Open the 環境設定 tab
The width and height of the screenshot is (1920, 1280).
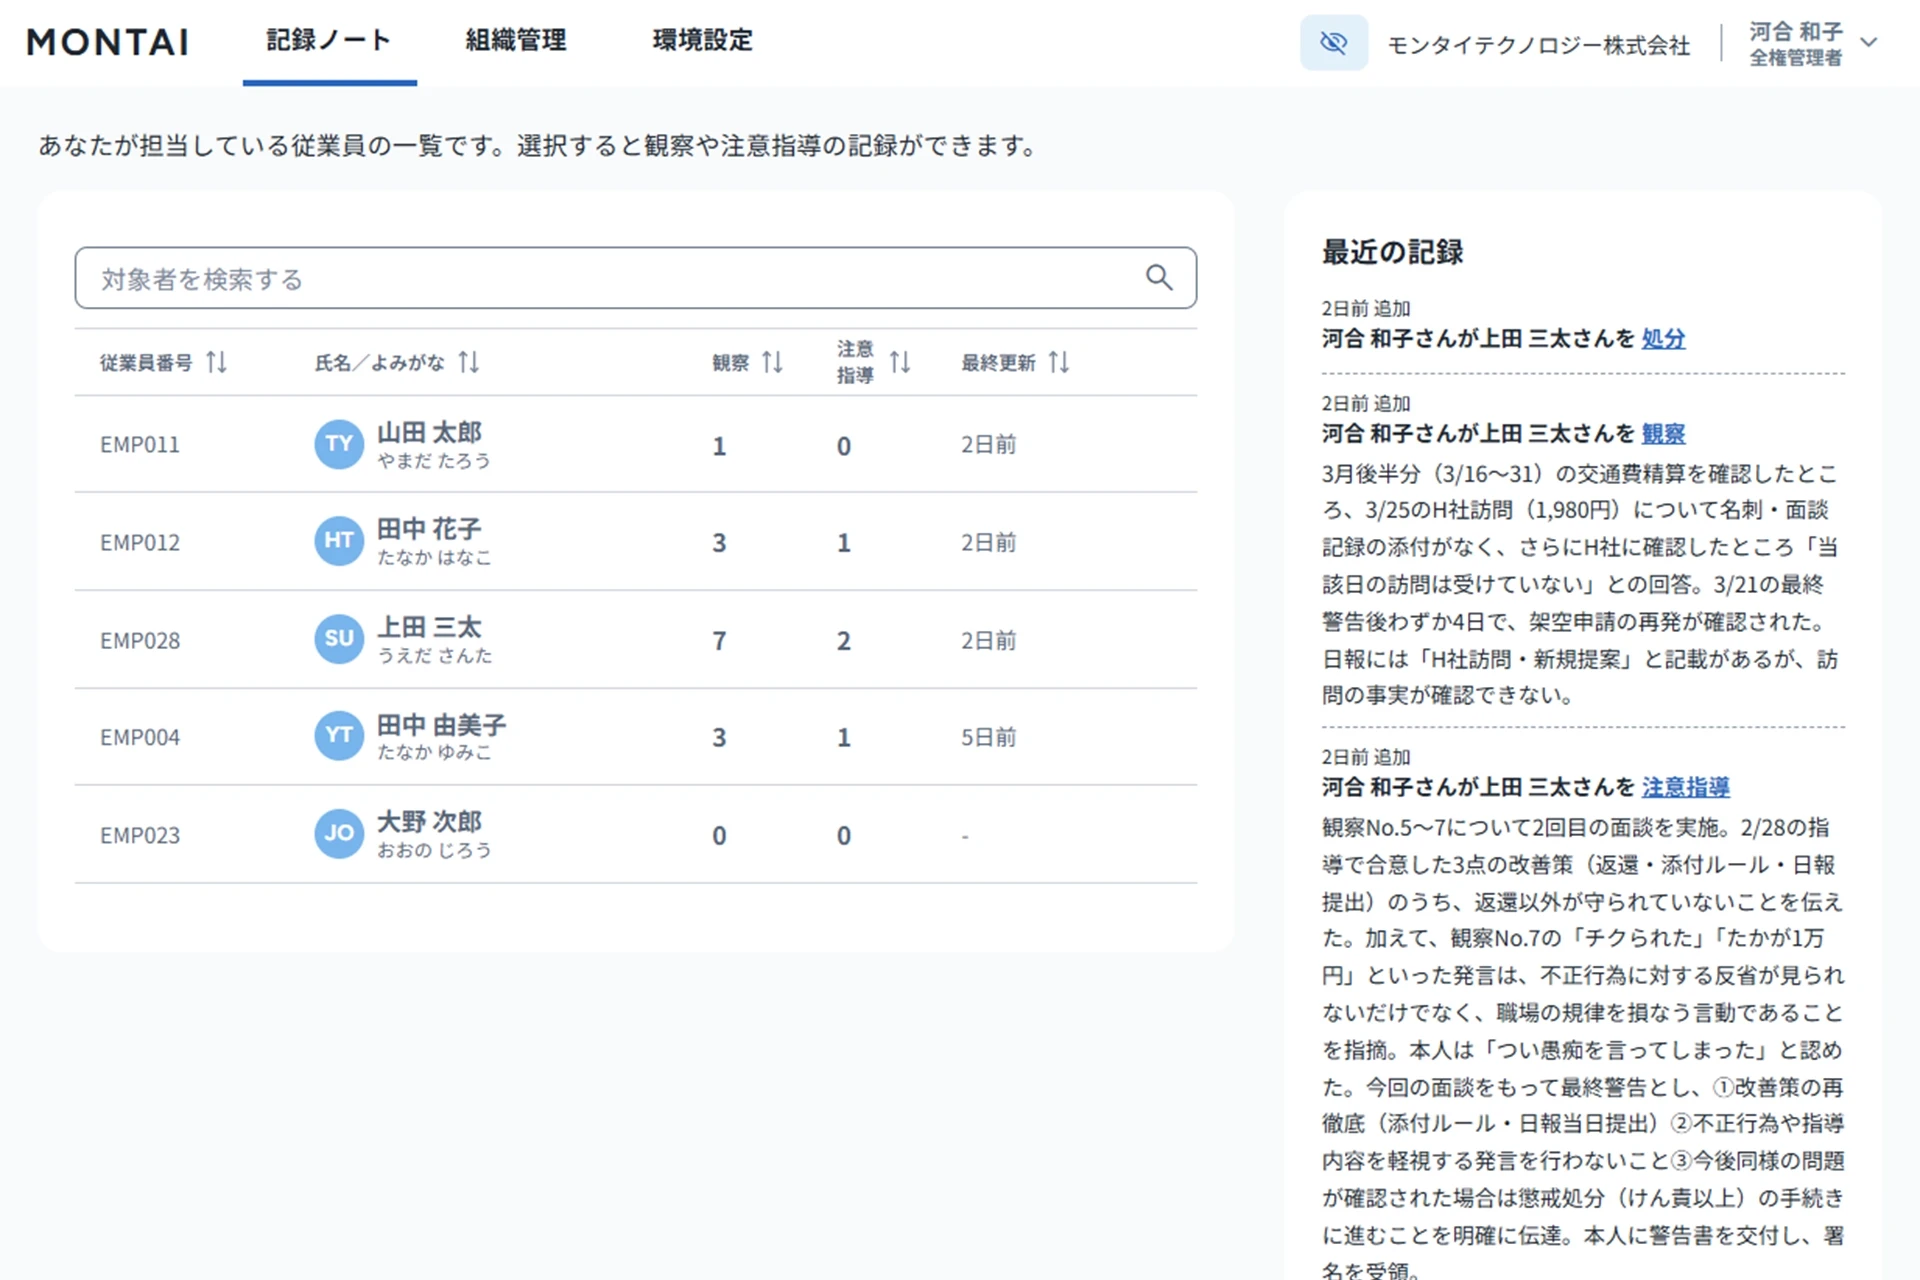[x=701, y=41]
